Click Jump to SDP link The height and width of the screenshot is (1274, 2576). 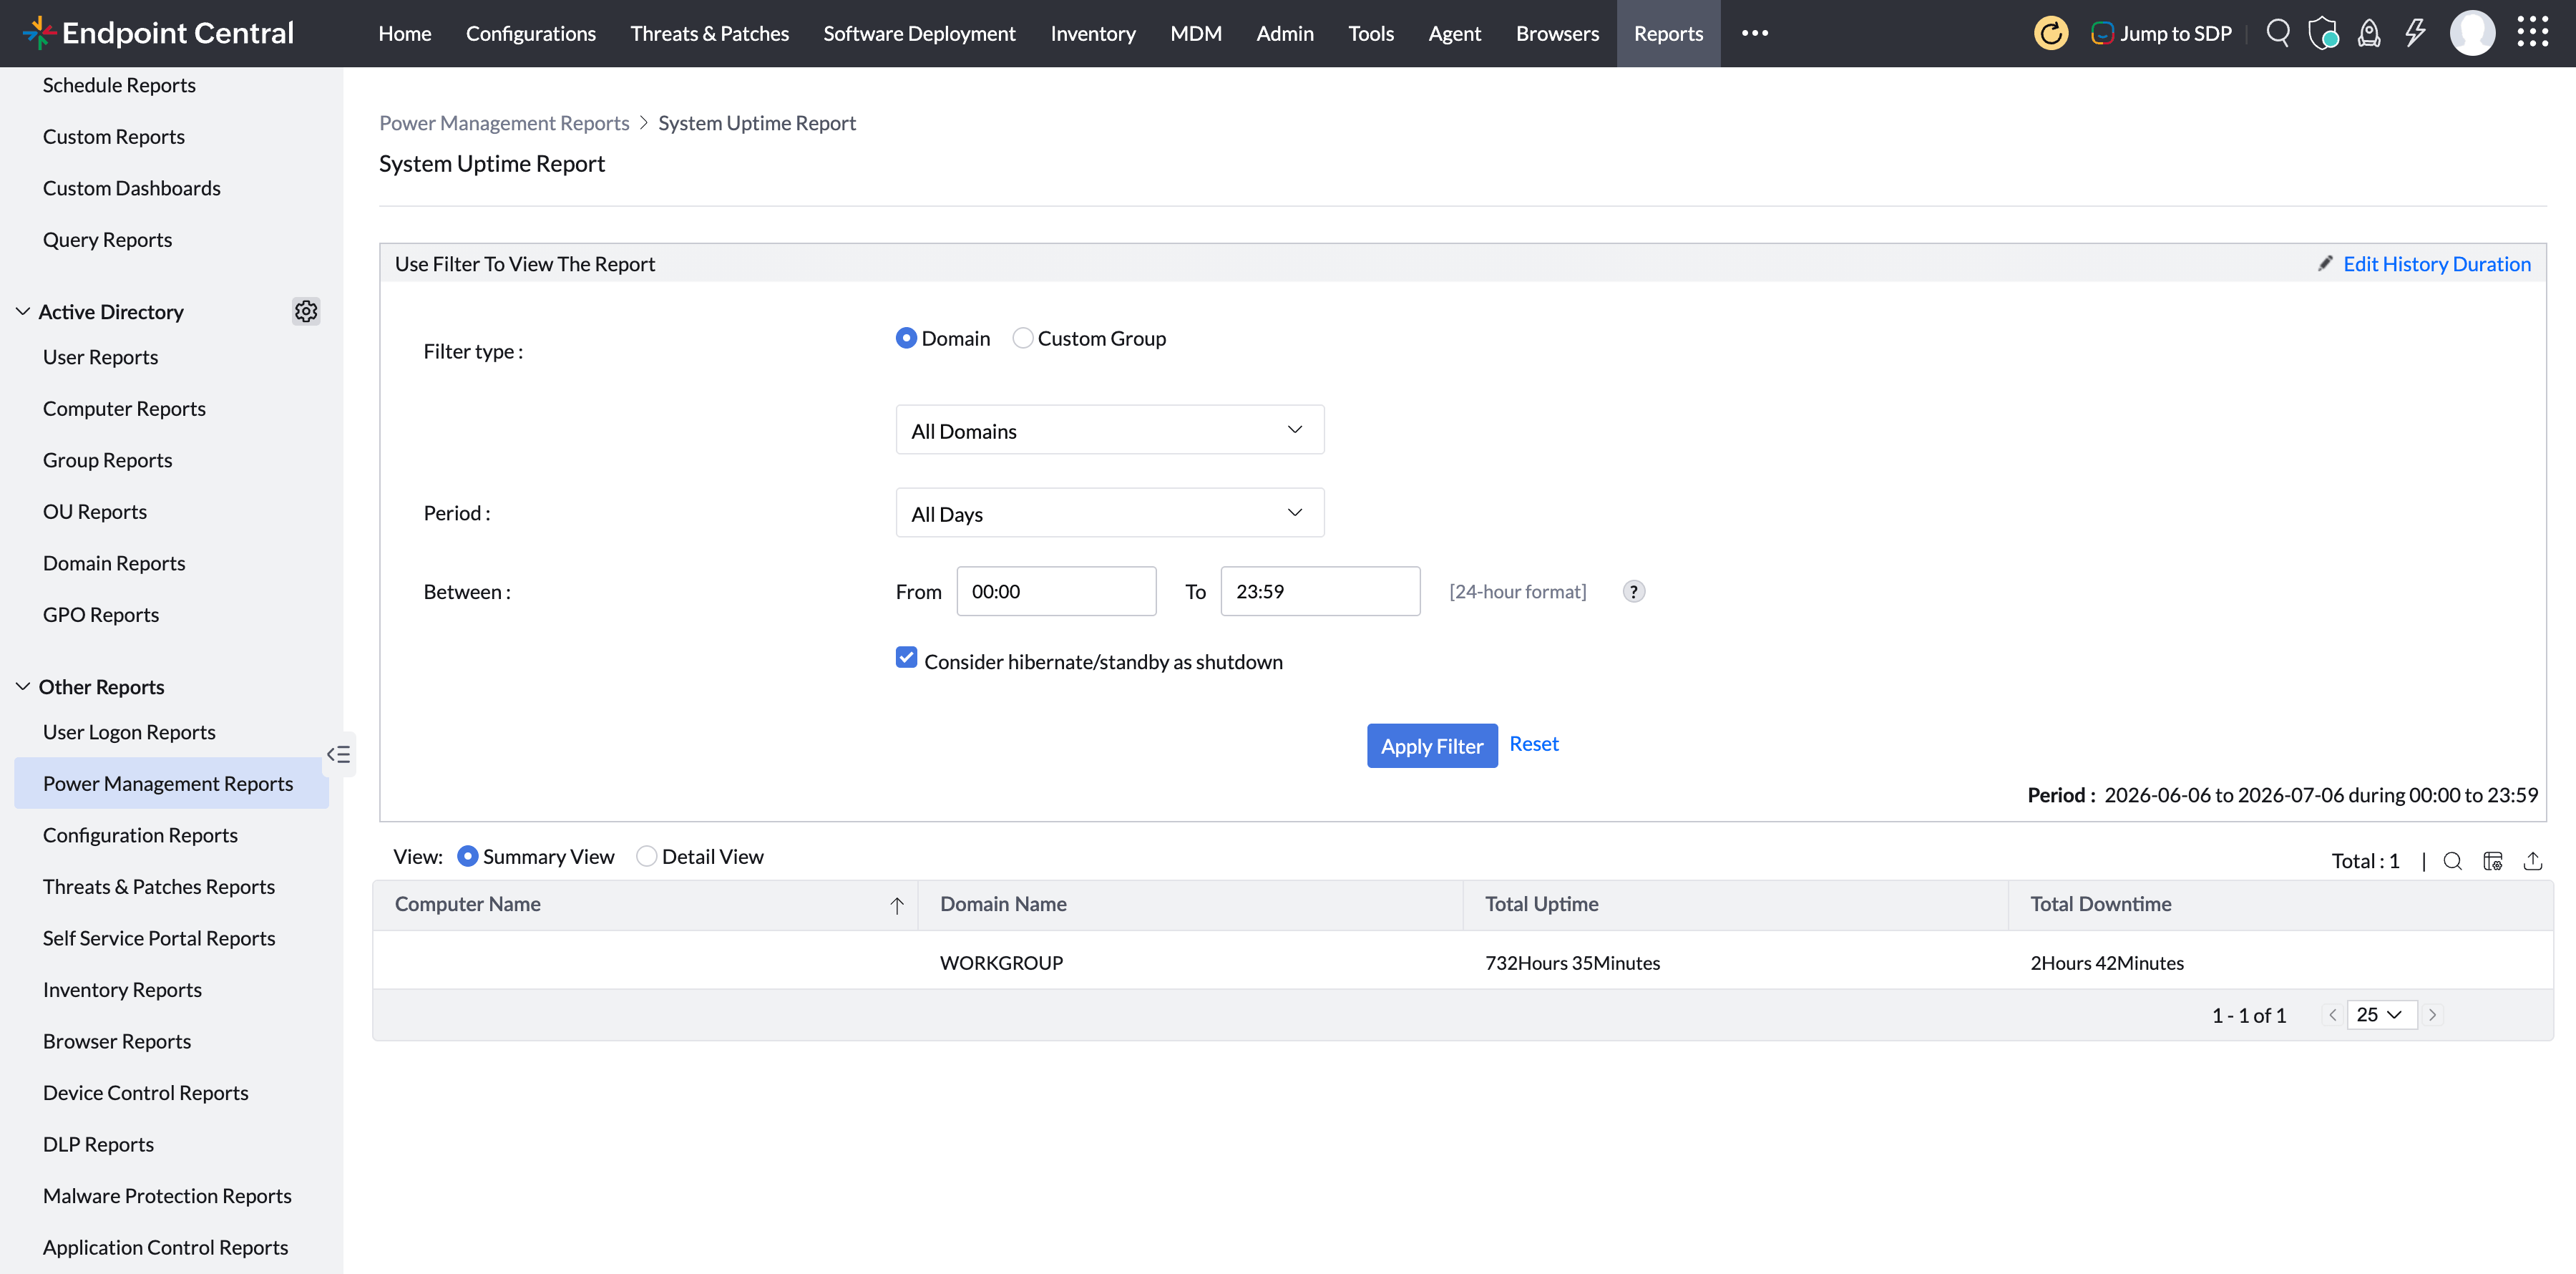(x=2161, y=33)
